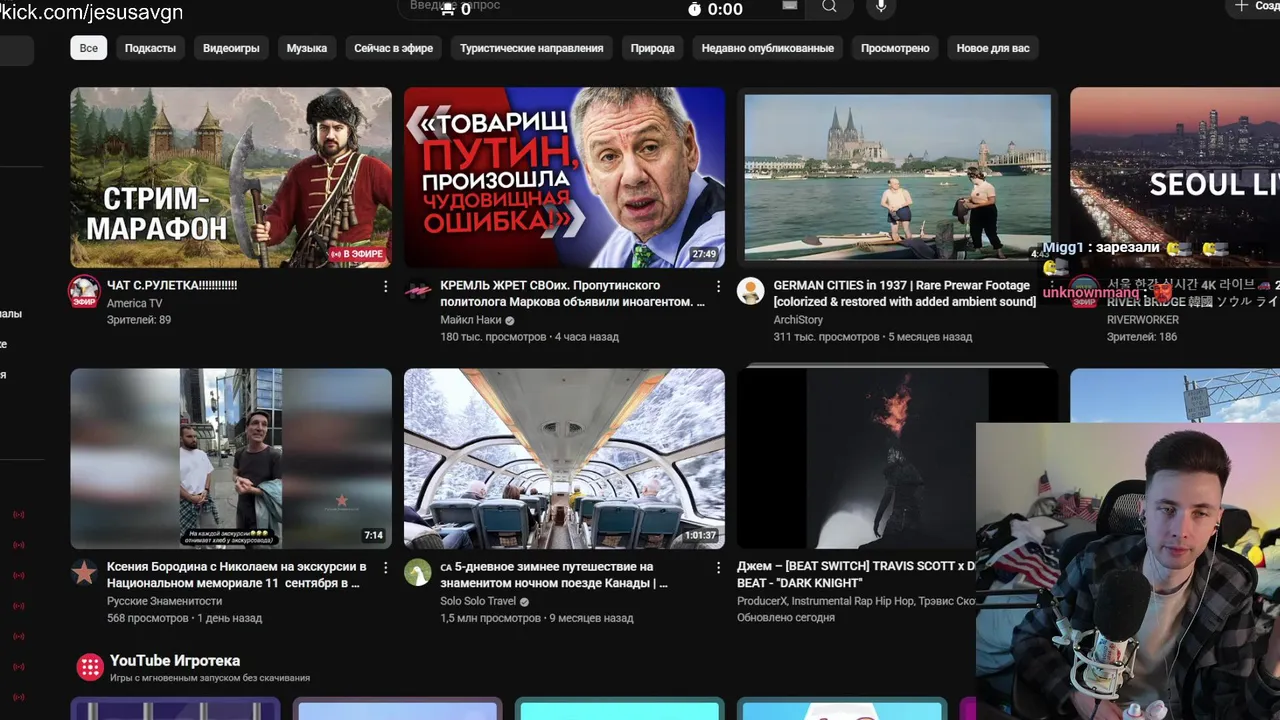Open the German Cities 1937 thumbnail
The width and height of the screenshot is (1280, 720).
(897, 177)
